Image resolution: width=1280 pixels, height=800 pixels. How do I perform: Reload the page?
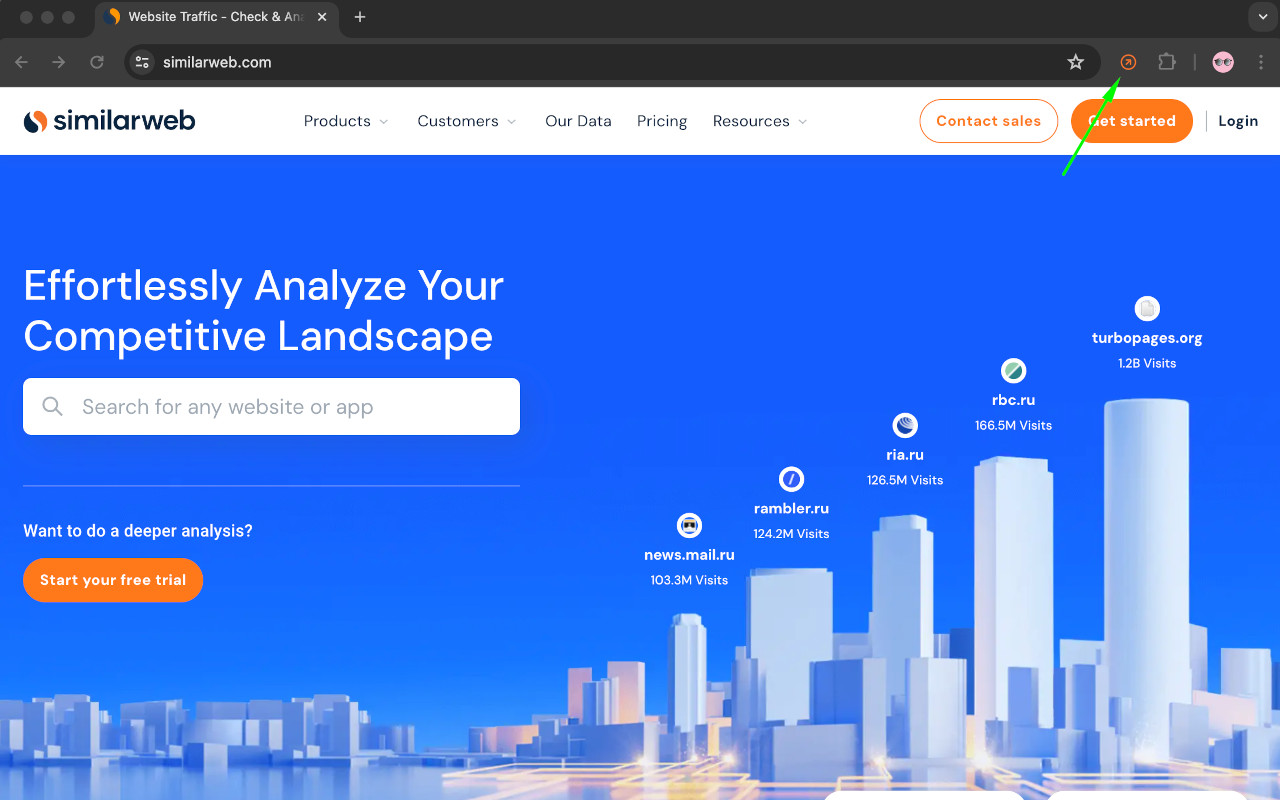[97, 62]
